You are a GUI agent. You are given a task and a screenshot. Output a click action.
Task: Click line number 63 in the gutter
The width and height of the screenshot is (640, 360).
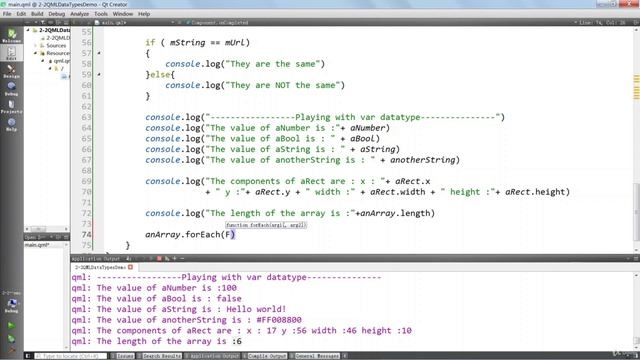(x=86, y=117)
